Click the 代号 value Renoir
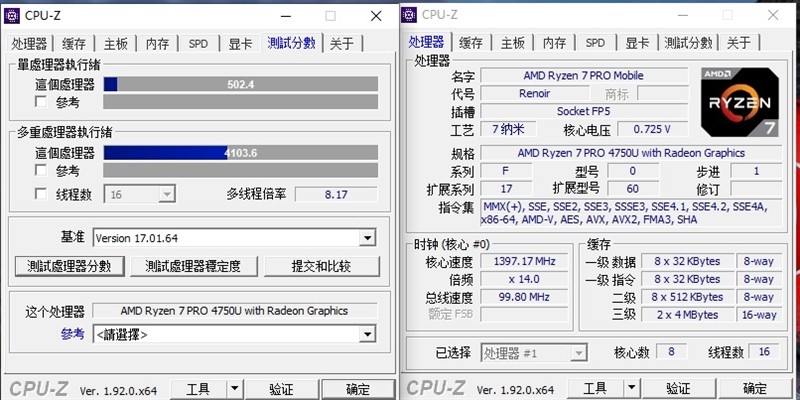The width and height of the screenshot is (800, 400). (x=534, y=93)
